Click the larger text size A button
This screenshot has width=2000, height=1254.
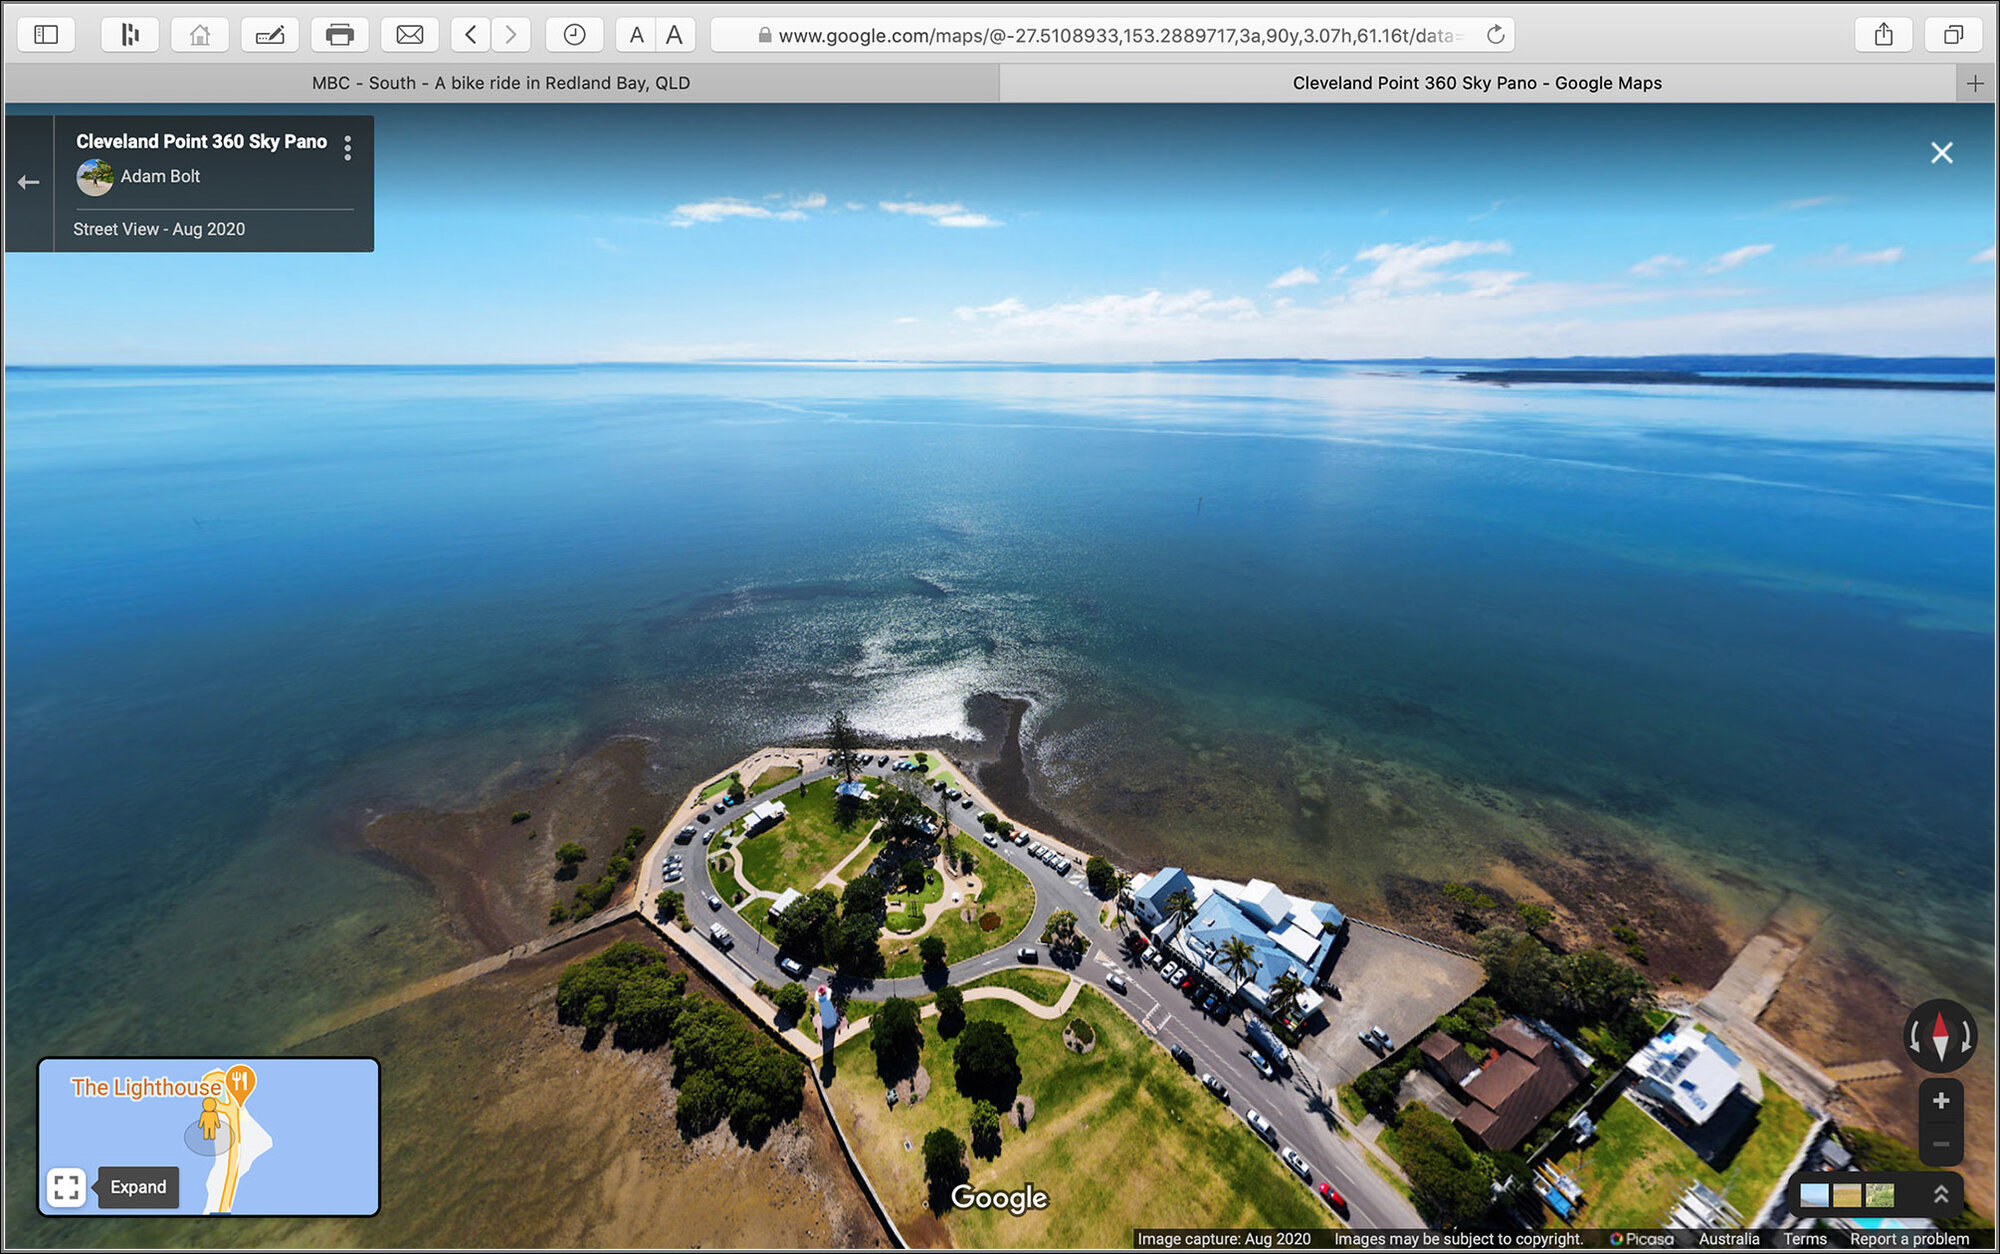(675, 35)
